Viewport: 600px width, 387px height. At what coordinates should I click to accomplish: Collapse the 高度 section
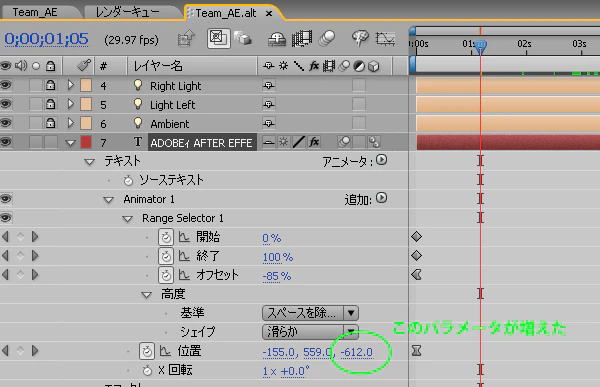(x=147, y=295)
